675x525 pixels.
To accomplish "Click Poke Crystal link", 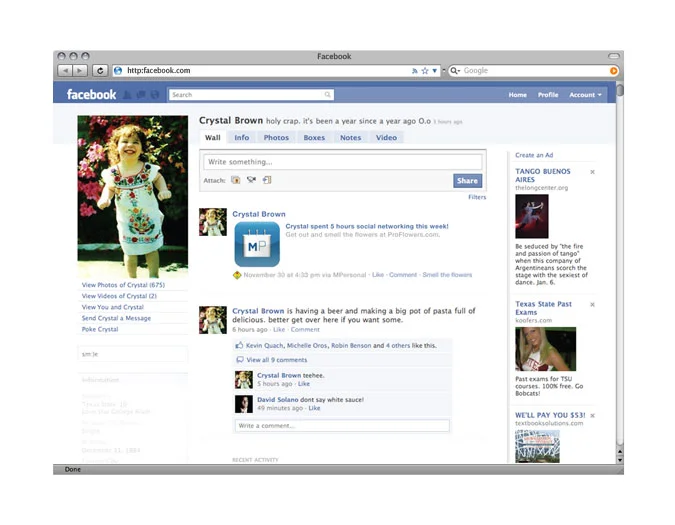I will [100, 329].
